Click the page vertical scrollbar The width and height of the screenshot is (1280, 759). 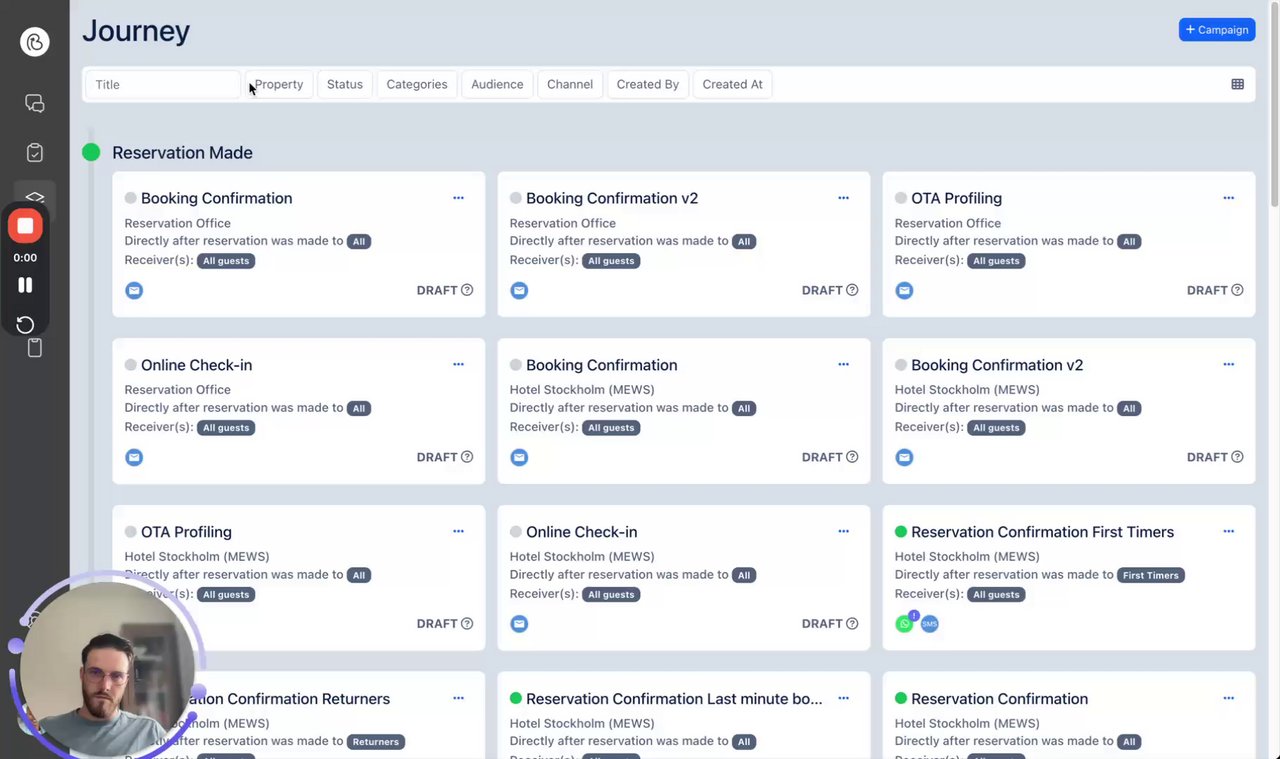[1274, 105]
